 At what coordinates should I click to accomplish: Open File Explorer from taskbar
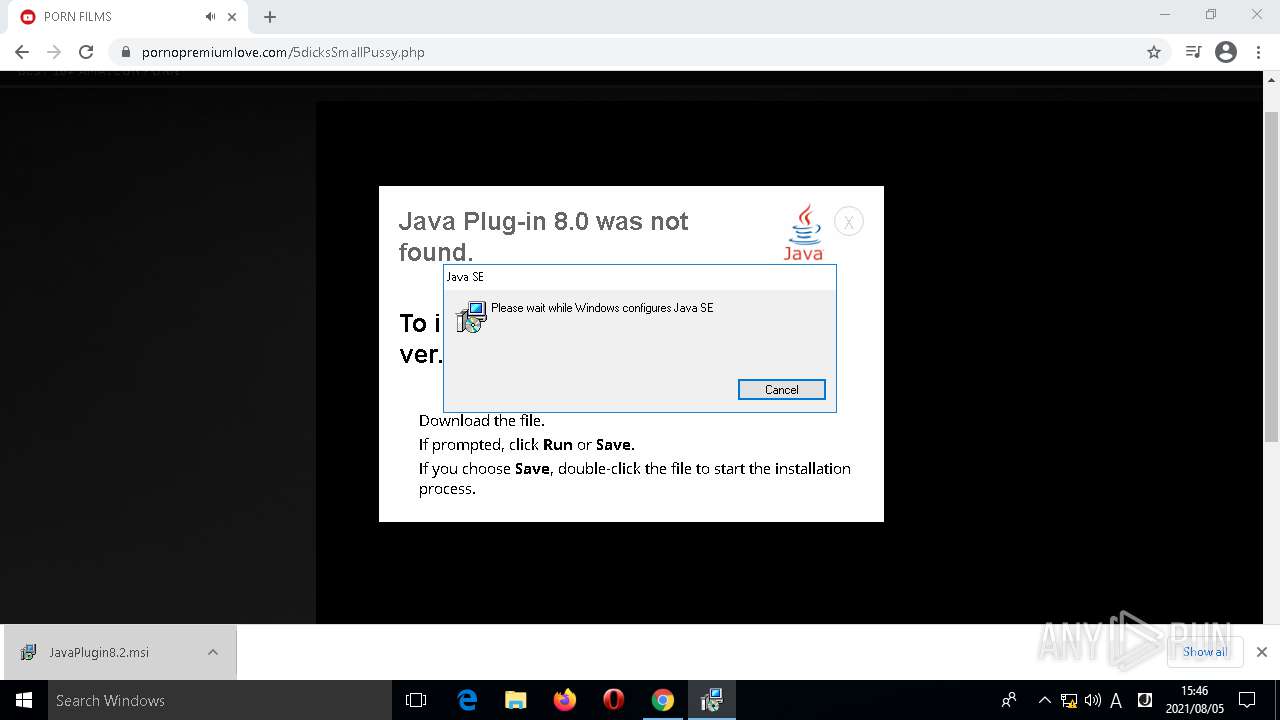[515, 700]
